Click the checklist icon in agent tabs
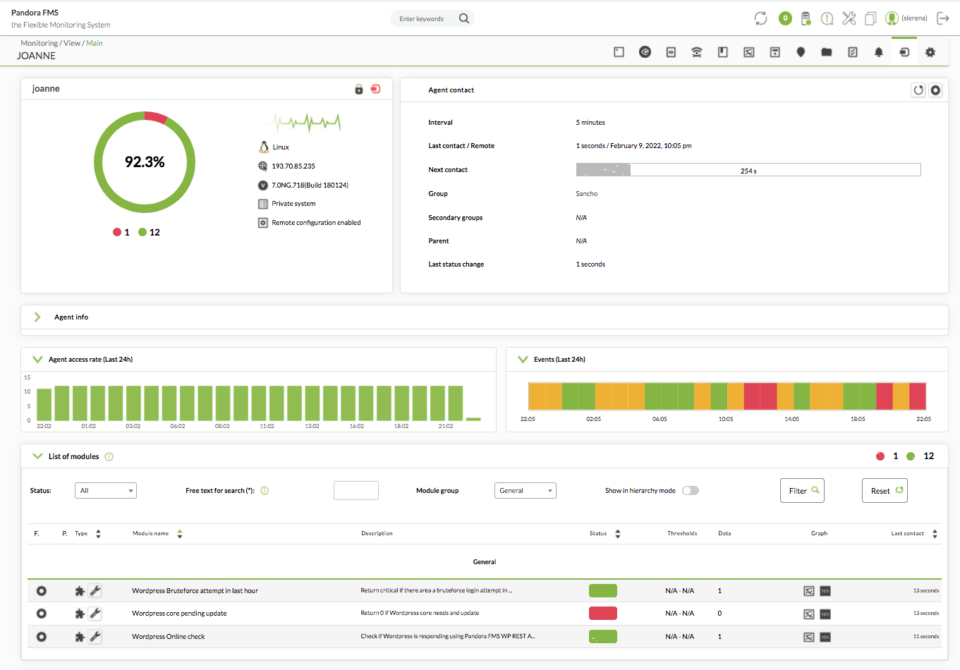The width and height of the screenshot is (960, 670). pyautogui.click(x=853, y=52)
